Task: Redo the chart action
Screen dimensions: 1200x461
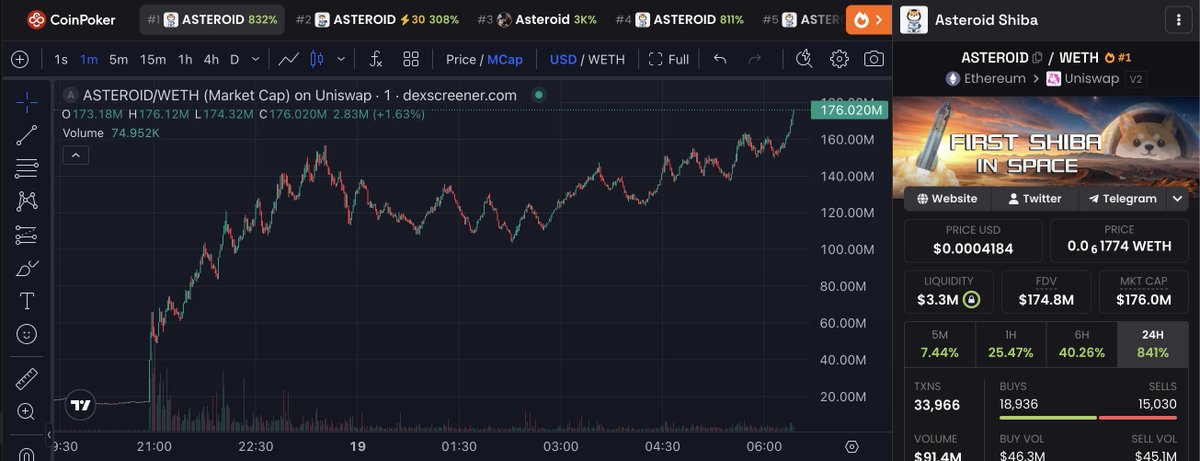Action: tap(755, 59)
